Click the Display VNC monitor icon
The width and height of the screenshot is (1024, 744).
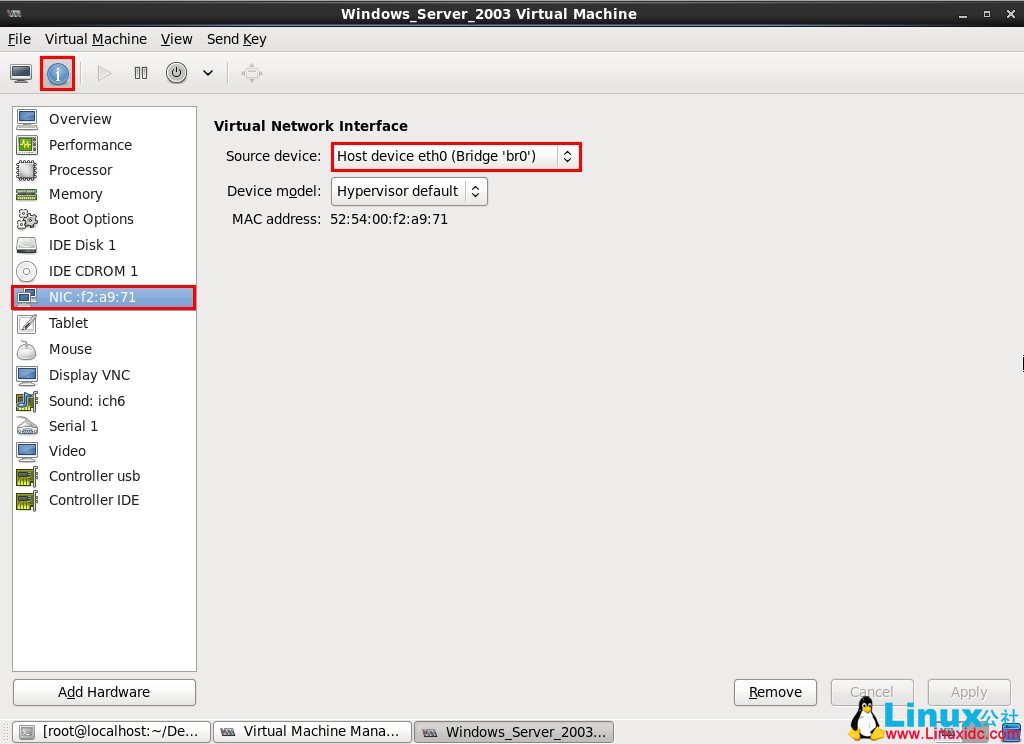pos(27,375)
